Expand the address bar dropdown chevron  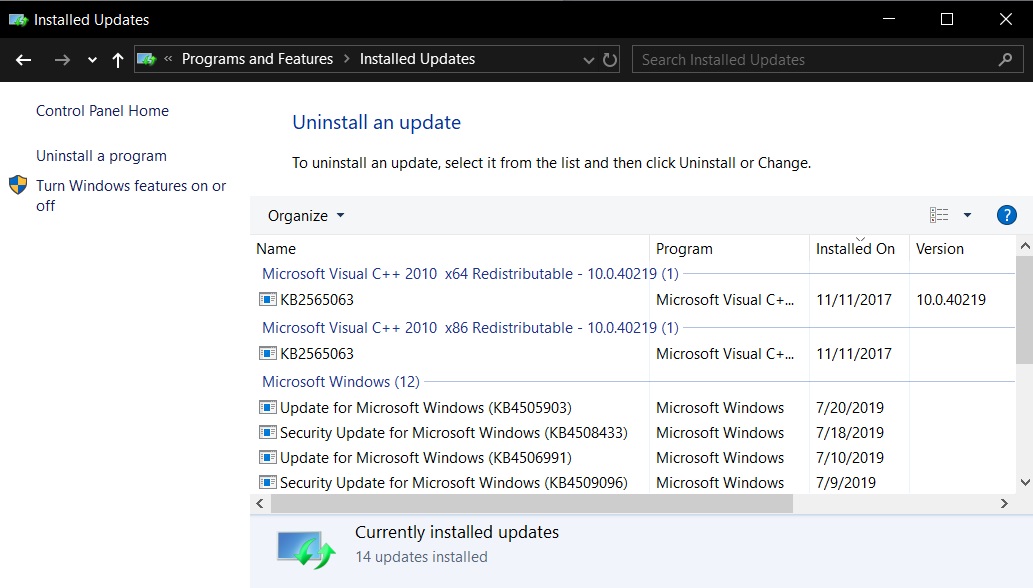pos(589,59)
